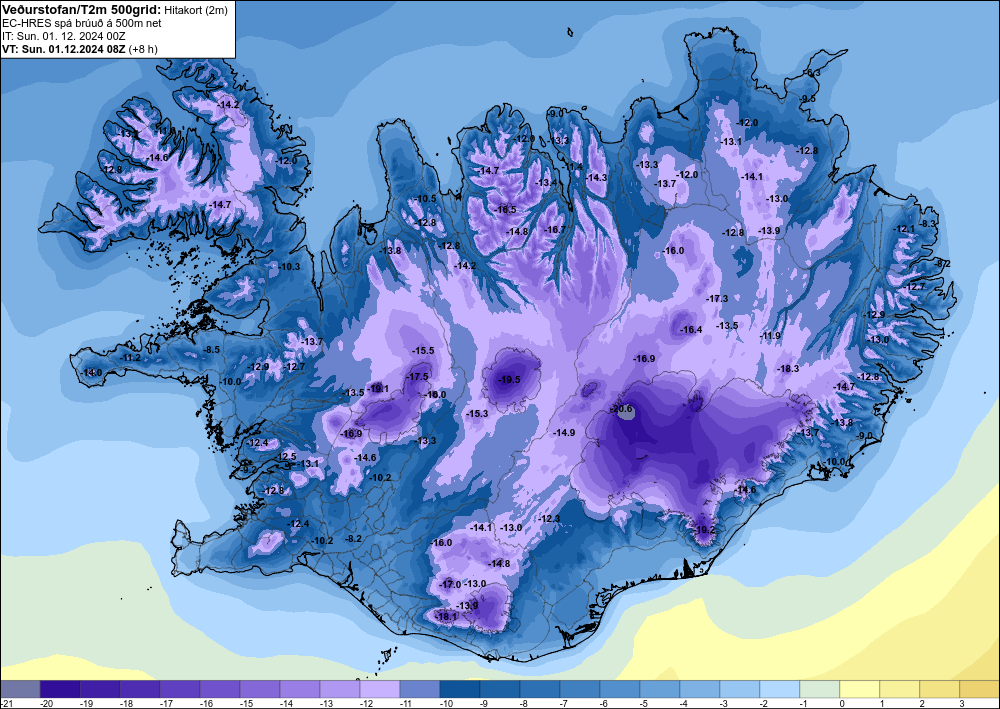Click the -10.3 temperature value

pyautogui.click(x=289, y=267)
